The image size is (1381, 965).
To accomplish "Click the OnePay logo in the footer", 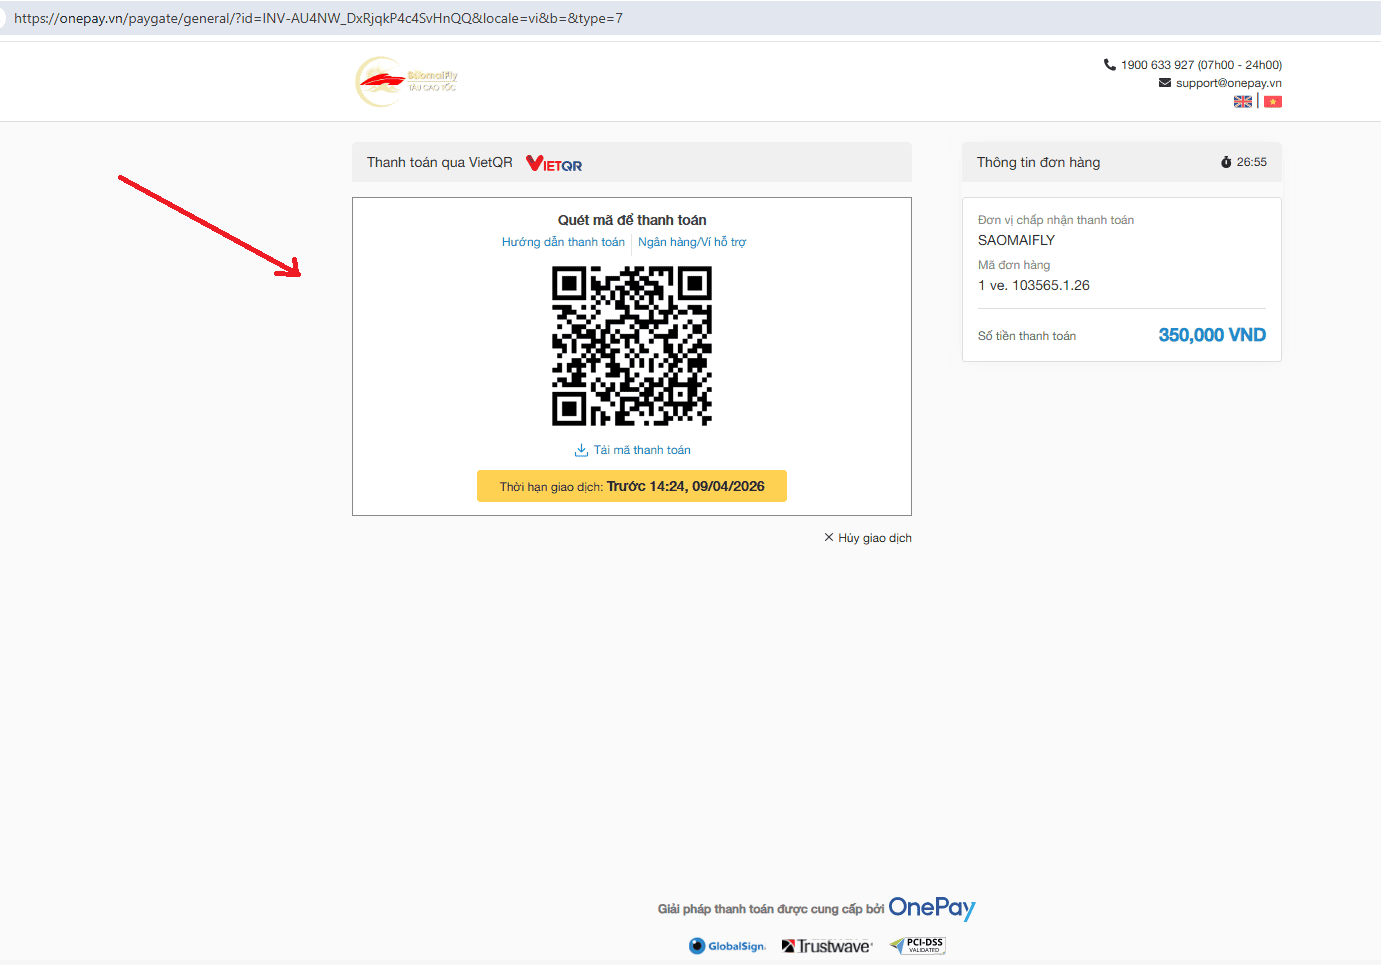I will tap(931, 908).
